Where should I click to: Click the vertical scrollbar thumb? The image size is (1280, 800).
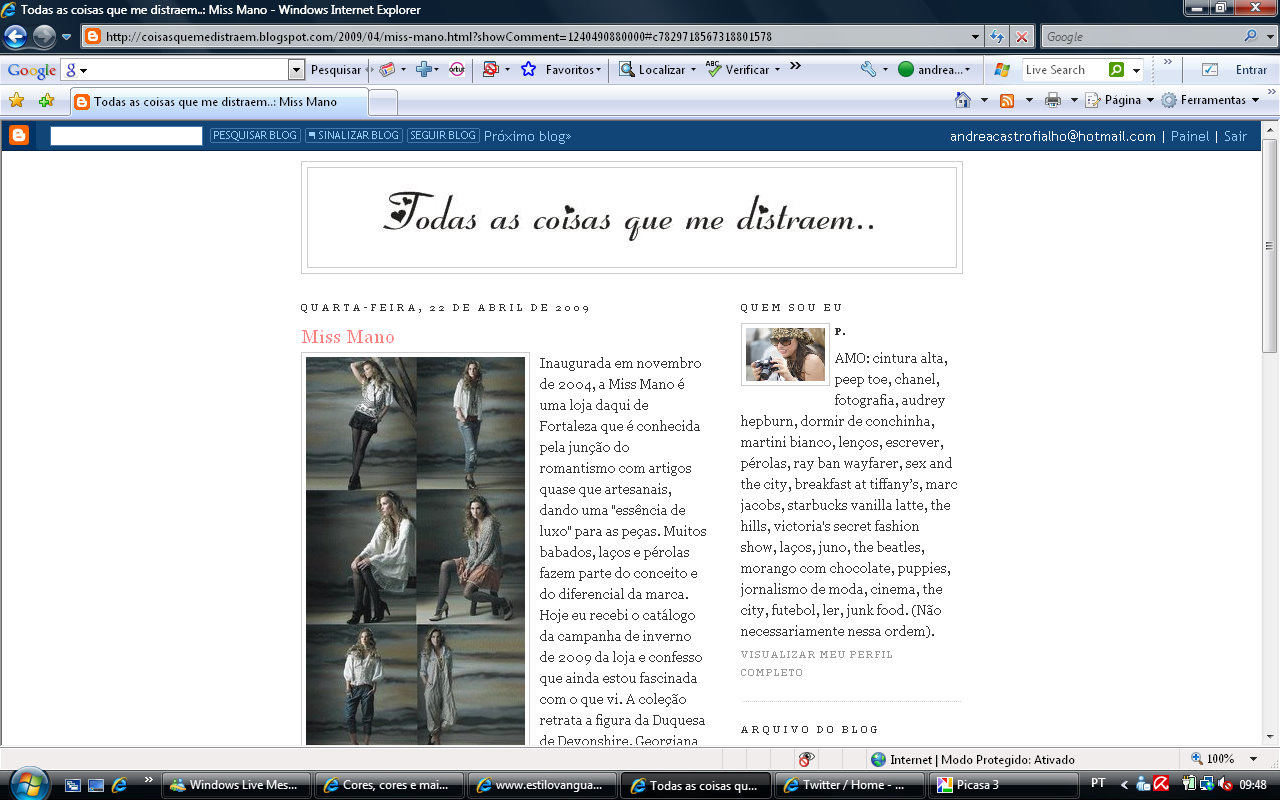[x=1270, y=245]
